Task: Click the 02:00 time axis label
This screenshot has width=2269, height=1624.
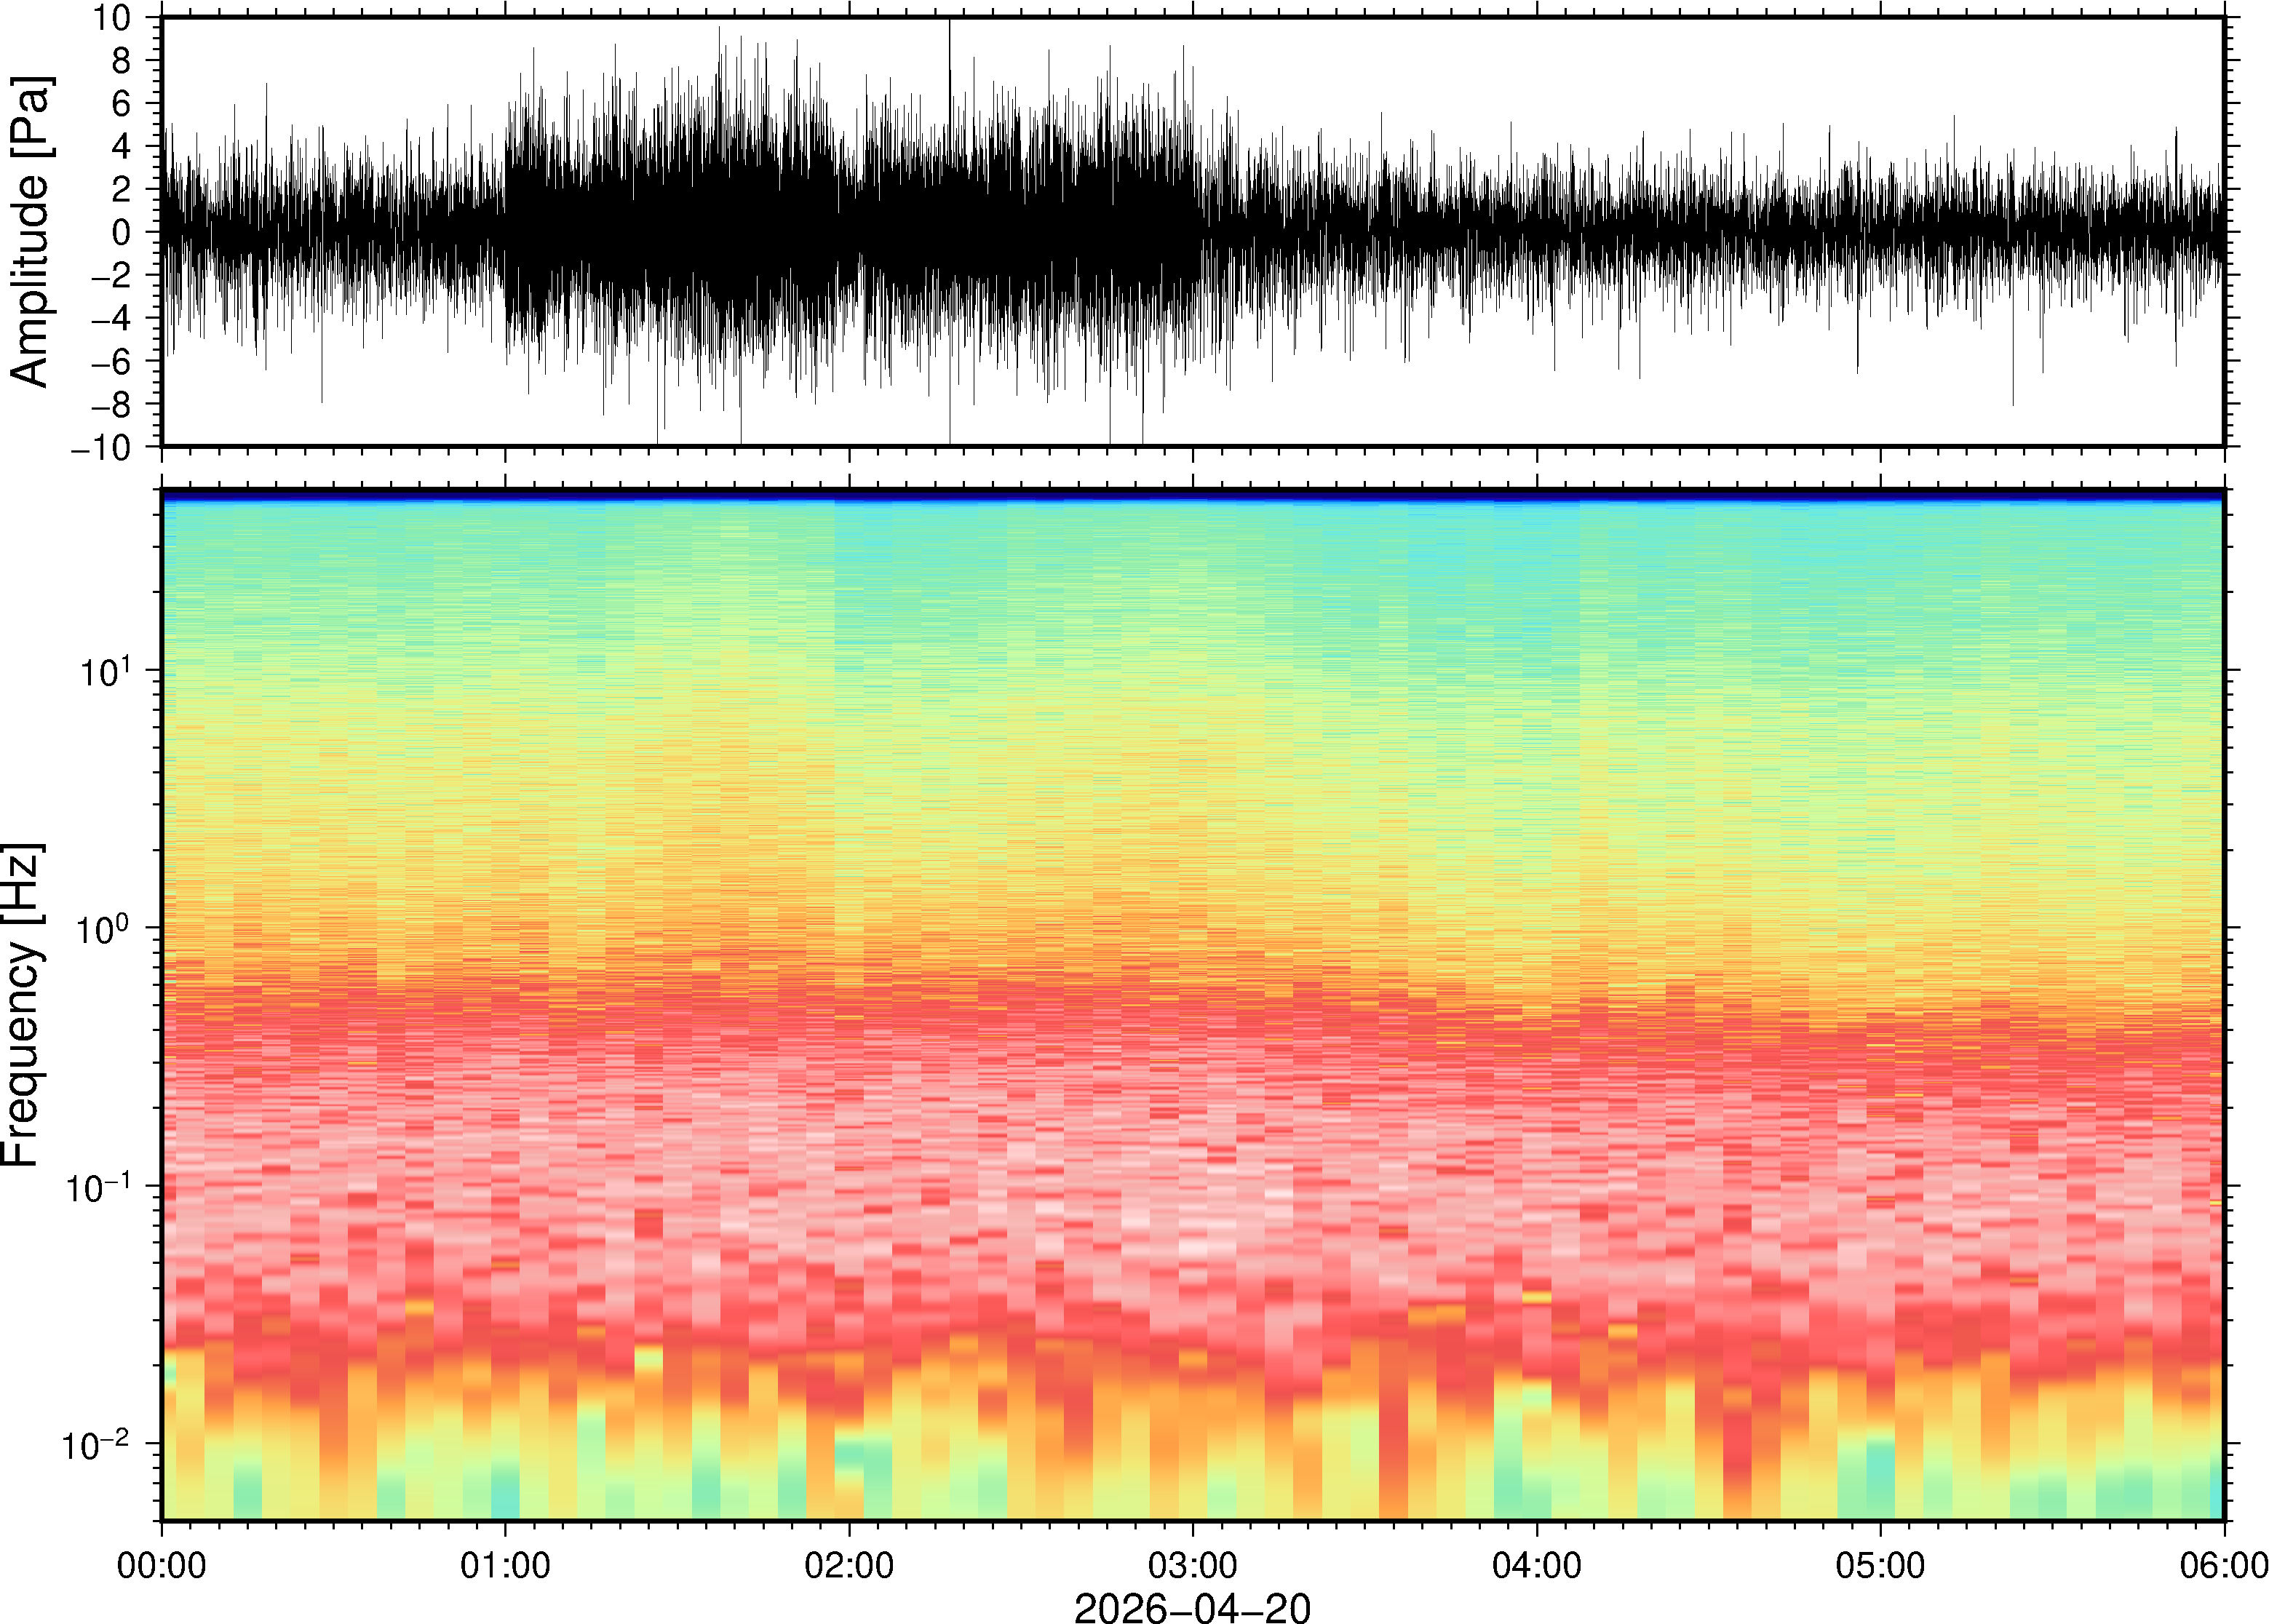Action: [849, 1565]
